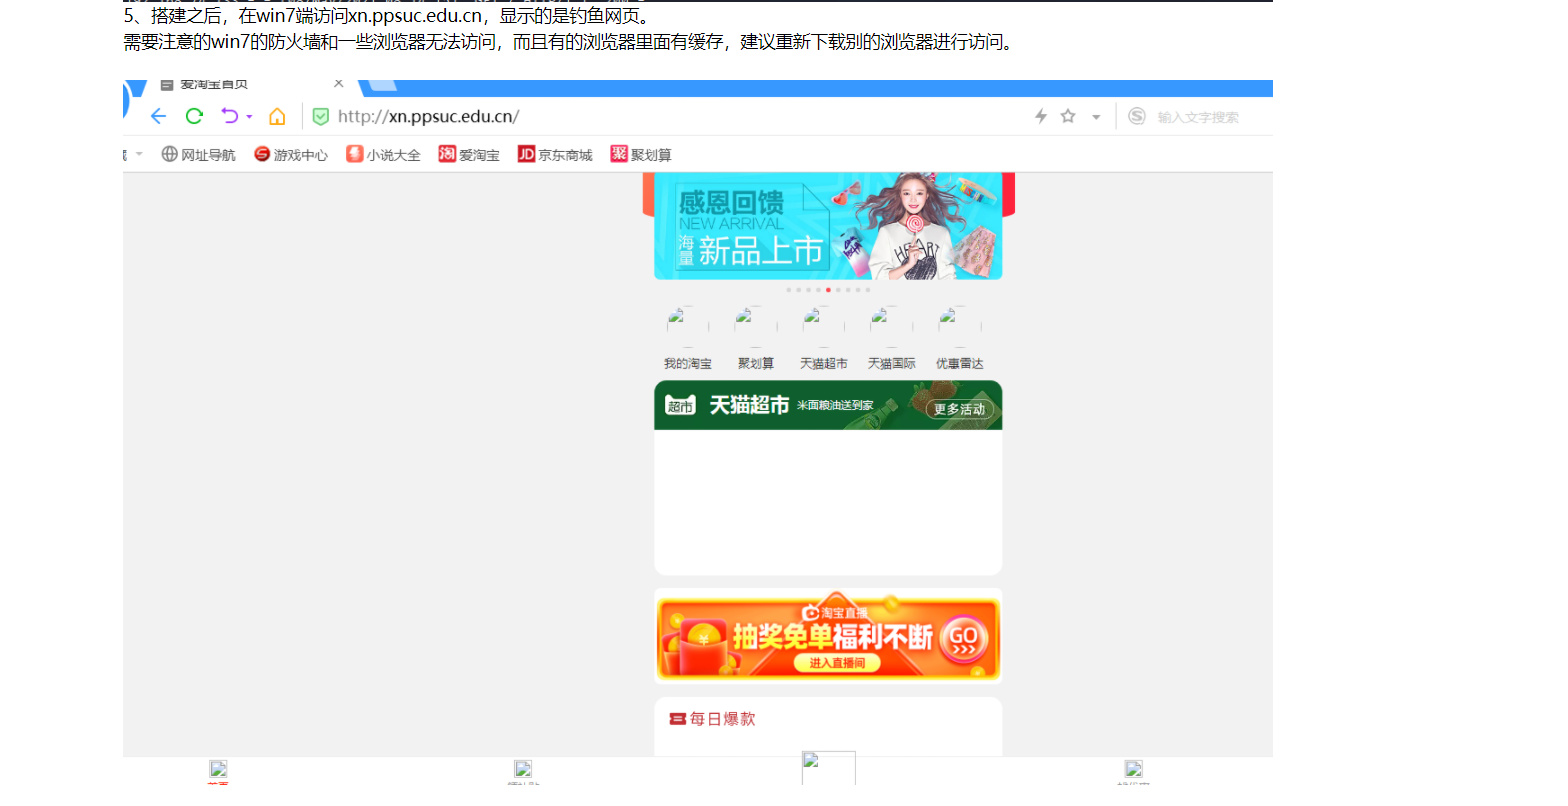Select the active red carousel dot

click(x=828, y=290)
